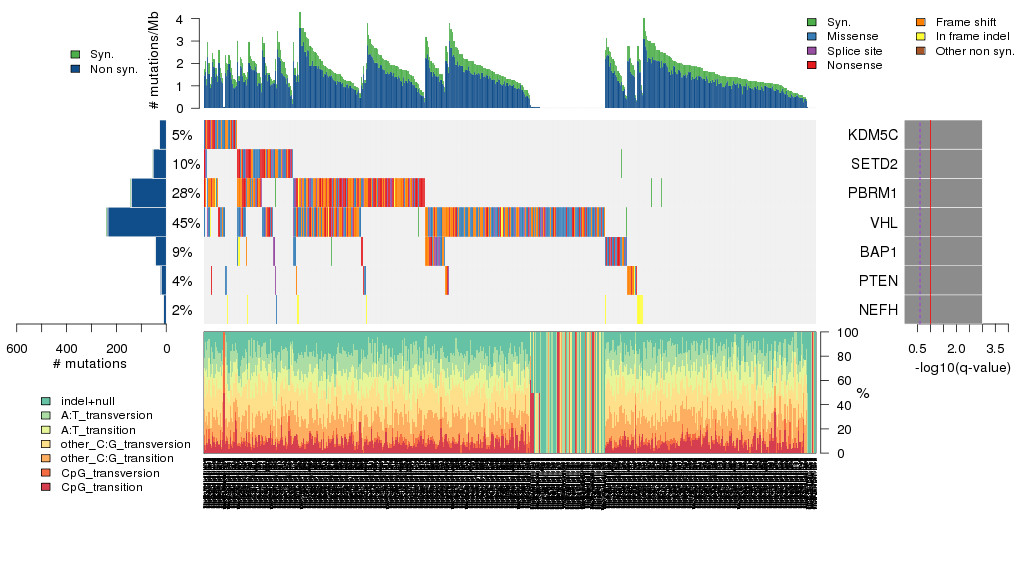Viewport: 1020px width, 564px height.
Task: Click the KDM5C gene label
Action: [x=872, y=136]
